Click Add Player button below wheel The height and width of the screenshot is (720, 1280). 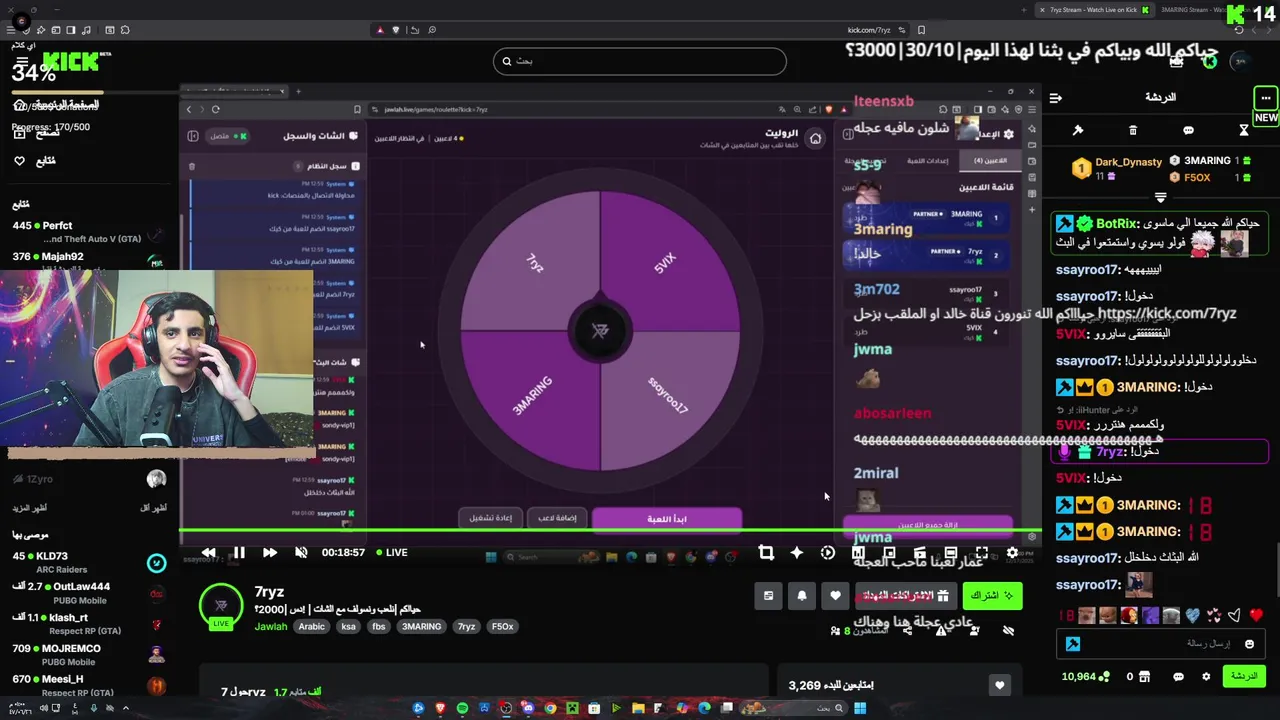tap(556, 518)
